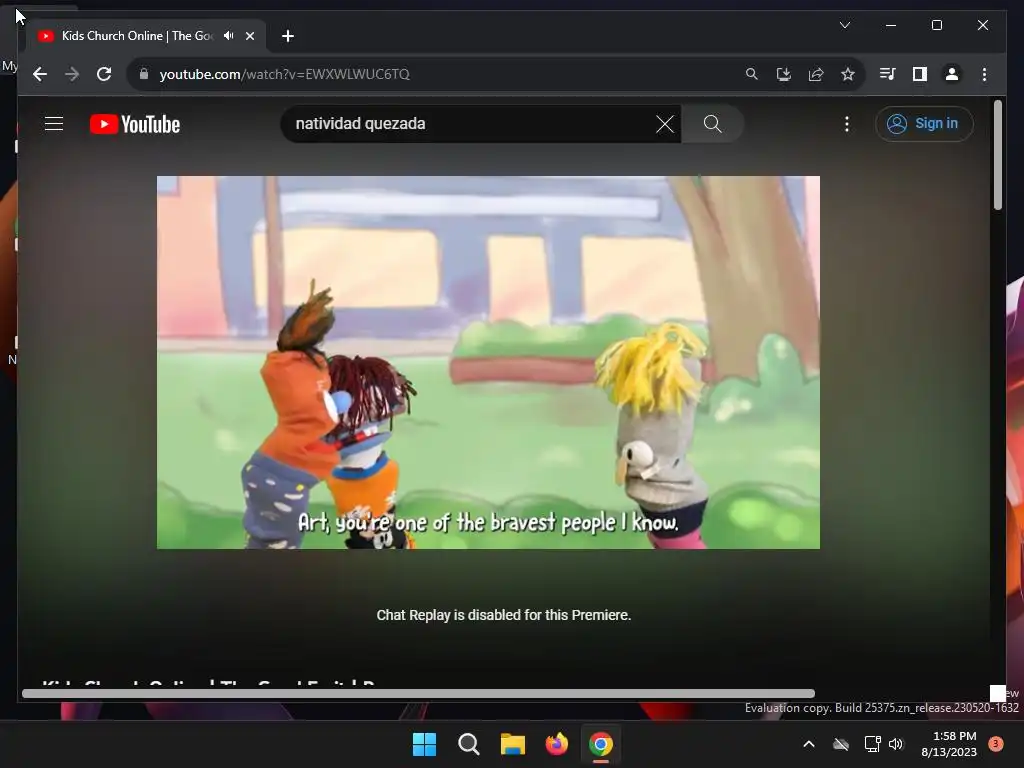The width and height of the screenshot is (1024, 768).
Task: View site information lock icon
Action: [x=144, y=74]
